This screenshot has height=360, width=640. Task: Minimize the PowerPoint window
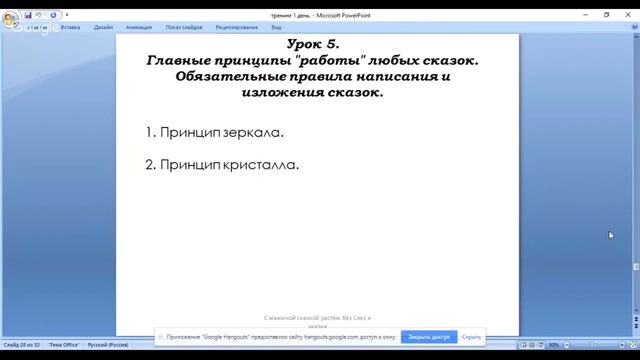586,15
